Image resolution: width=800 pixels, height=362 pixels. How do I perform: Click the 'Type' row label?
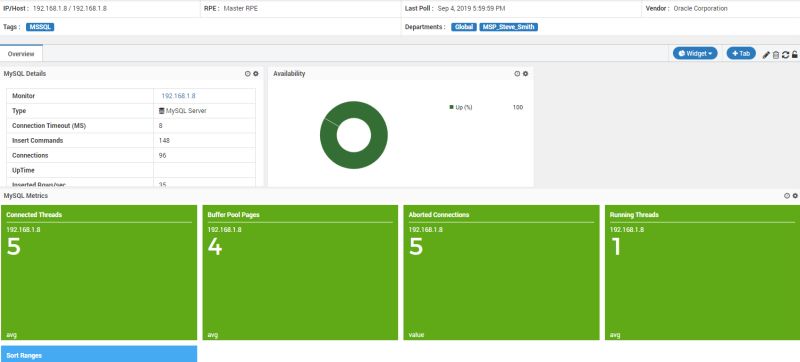[19, 111]
